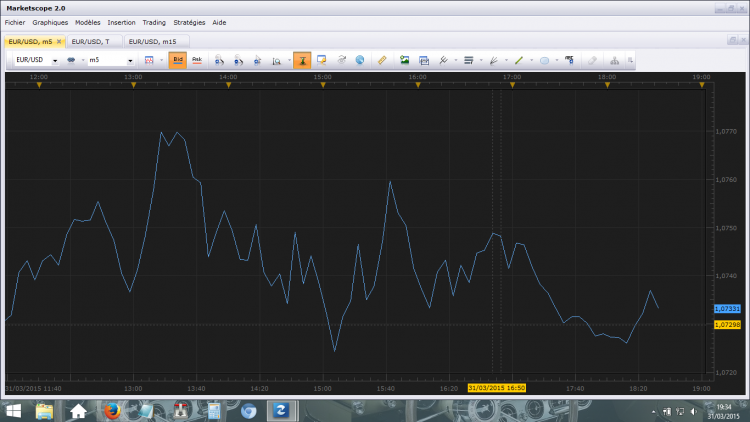Toggle the Ask price display button
The height and width of the screenshot is (422, 750).
pyautogui.click(x=197, y=60)
